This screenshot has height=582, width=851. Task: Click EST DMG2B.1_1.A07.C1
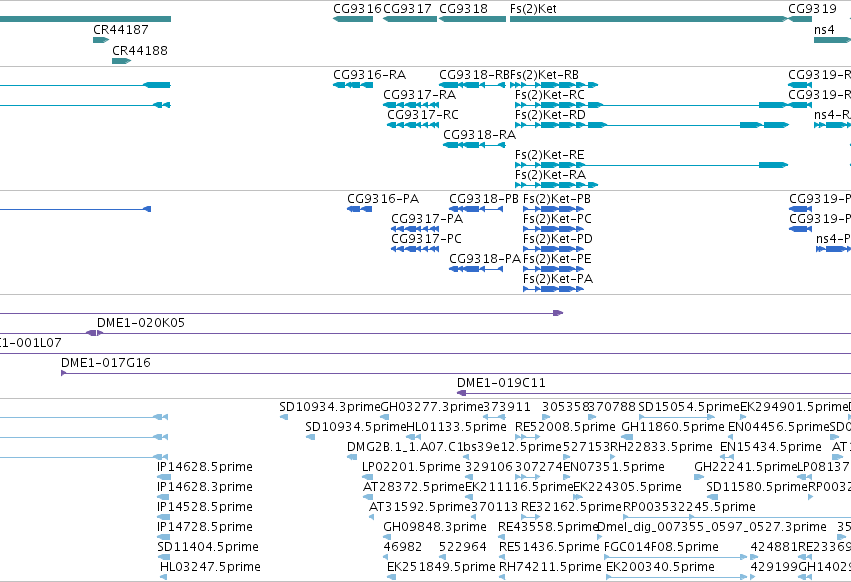pyautogui.click(x=352, y=457)
